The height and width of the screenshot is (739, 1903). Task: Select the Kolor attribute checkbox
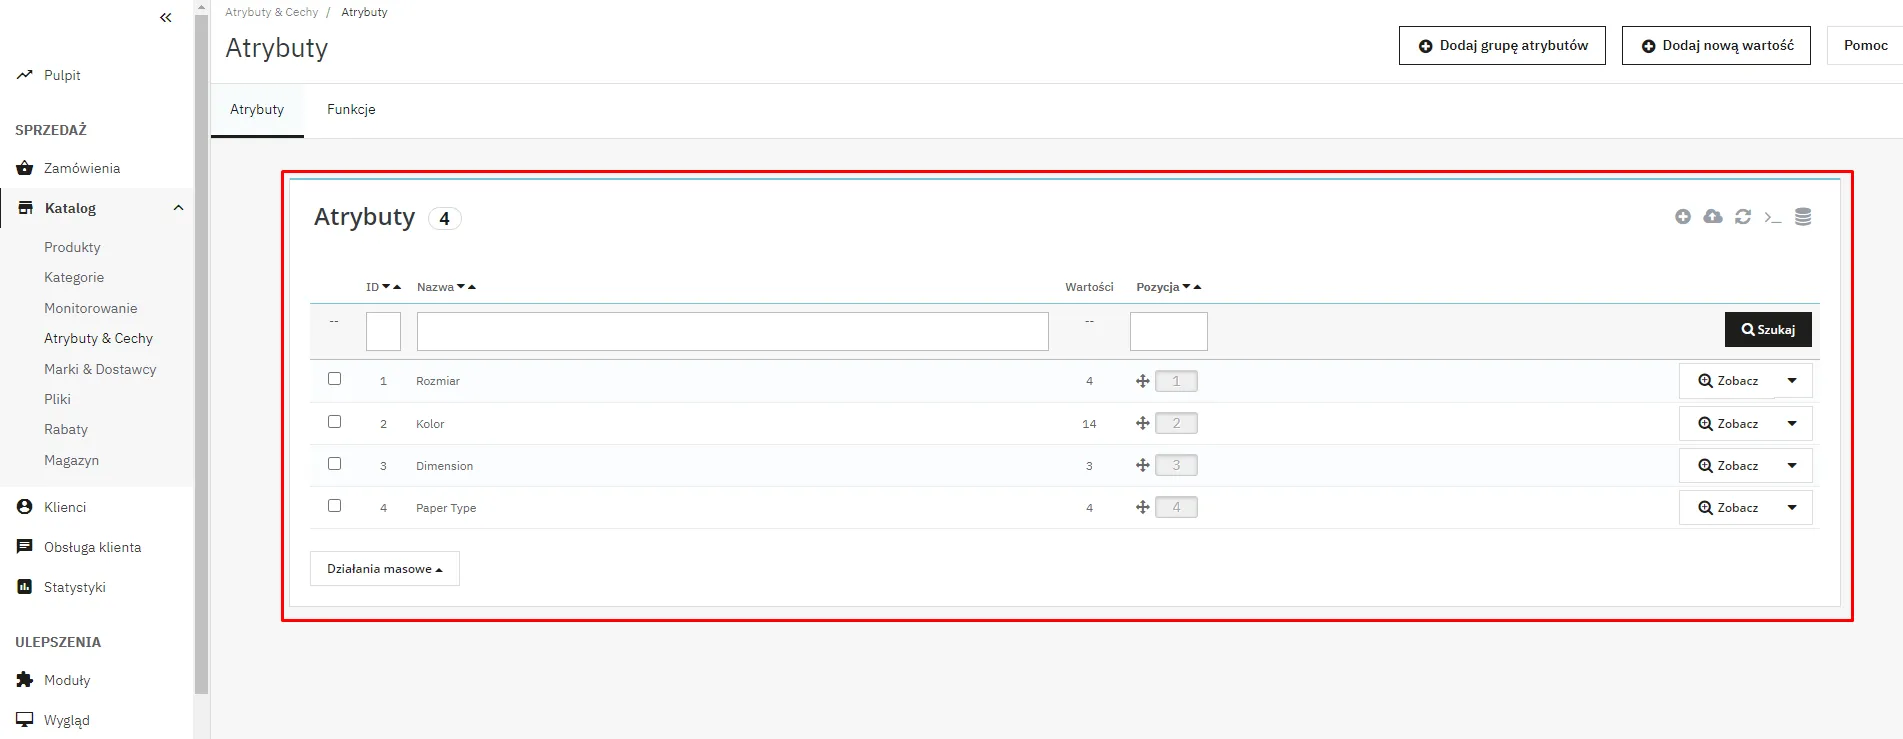[335, 422]
